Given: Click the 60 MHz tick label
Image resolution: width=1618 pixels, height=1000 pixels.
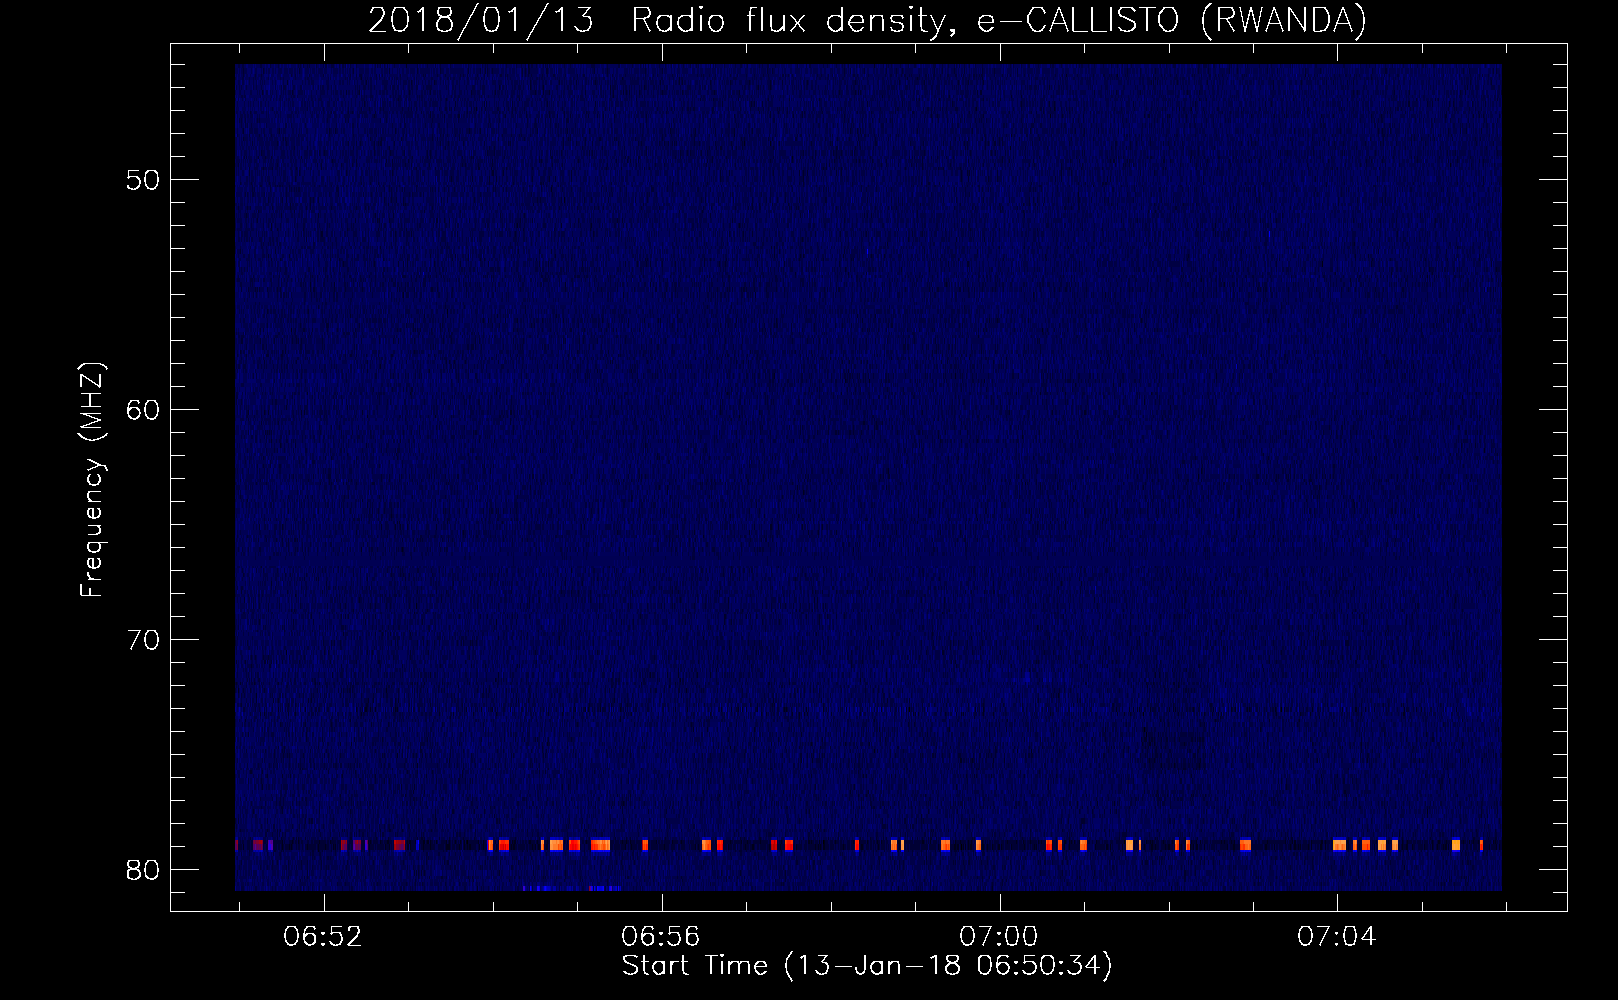Looking at the screenshot, I should coord(143,410).
